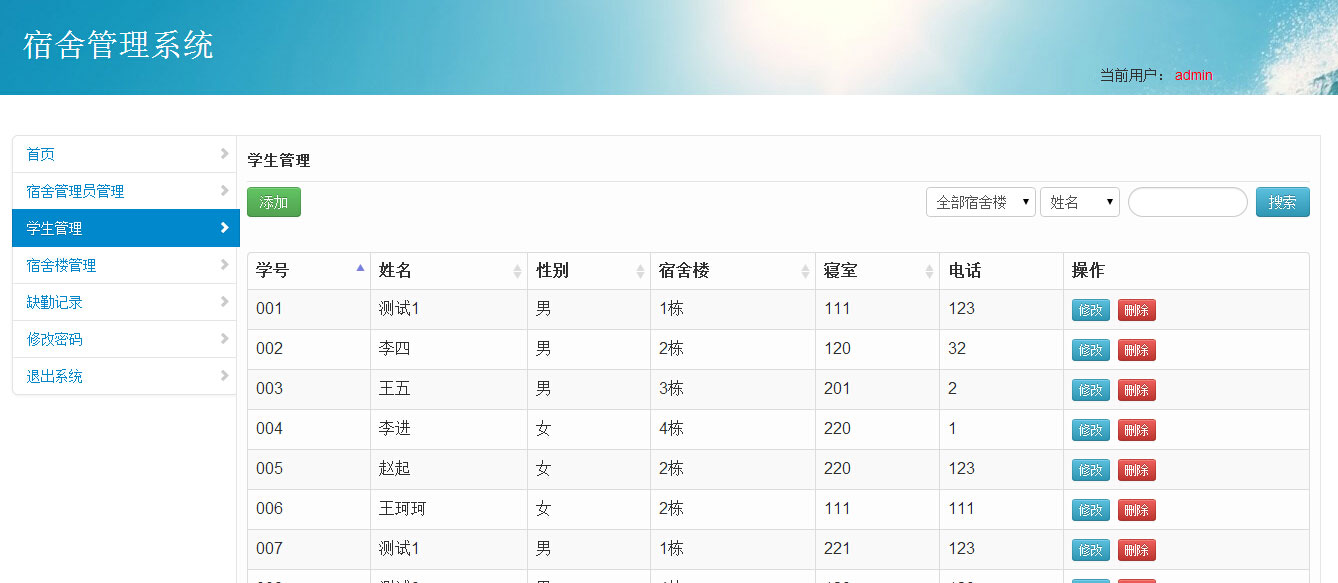
Task: Go to 修改密码 in the sidebar
Action: (56, 339)
